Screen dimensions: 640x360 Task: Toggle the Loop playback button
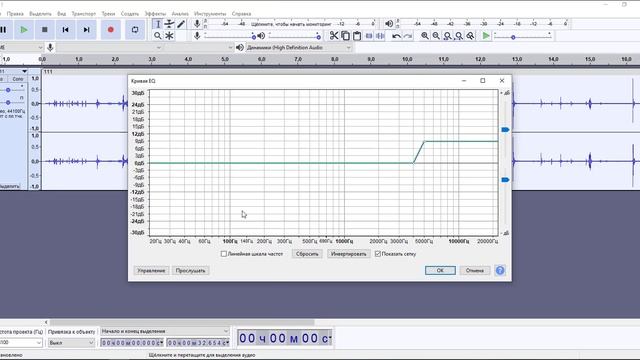click(135, 30)
